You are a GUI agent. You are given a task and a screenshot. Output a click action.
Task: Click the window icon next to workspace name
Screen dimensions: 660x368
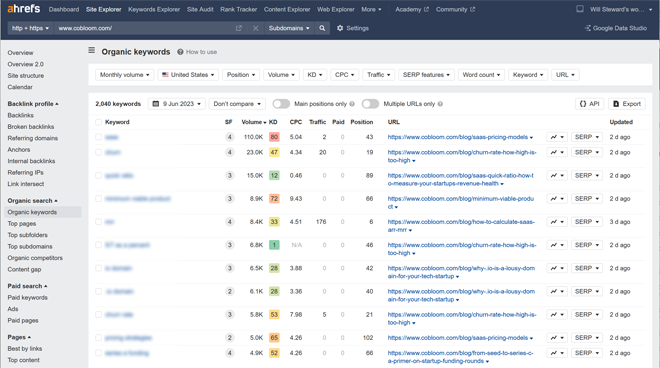pos(580,9)
